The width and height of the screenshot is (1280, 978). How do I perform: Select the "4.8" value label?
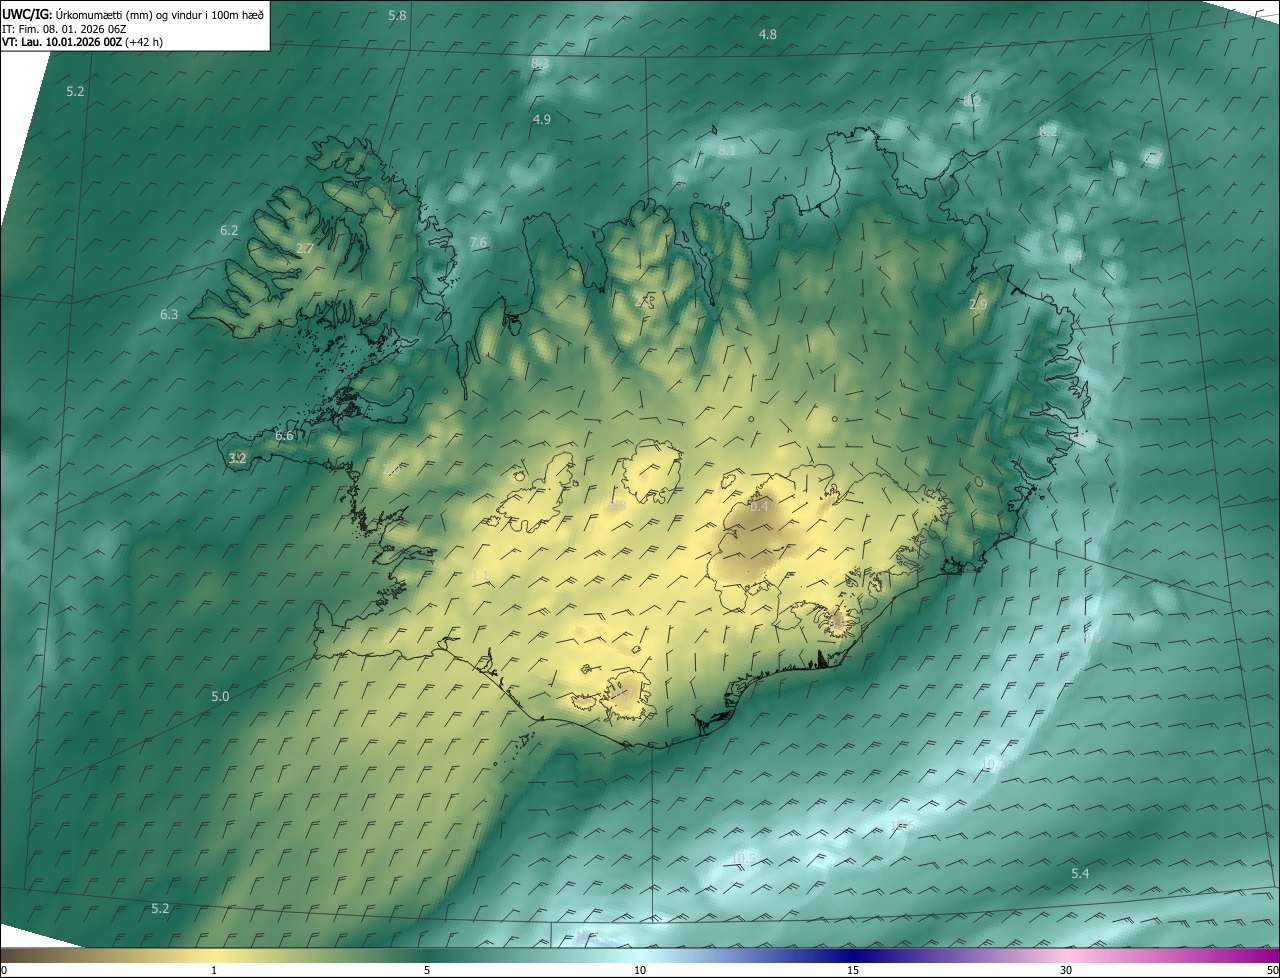(768, 35)
